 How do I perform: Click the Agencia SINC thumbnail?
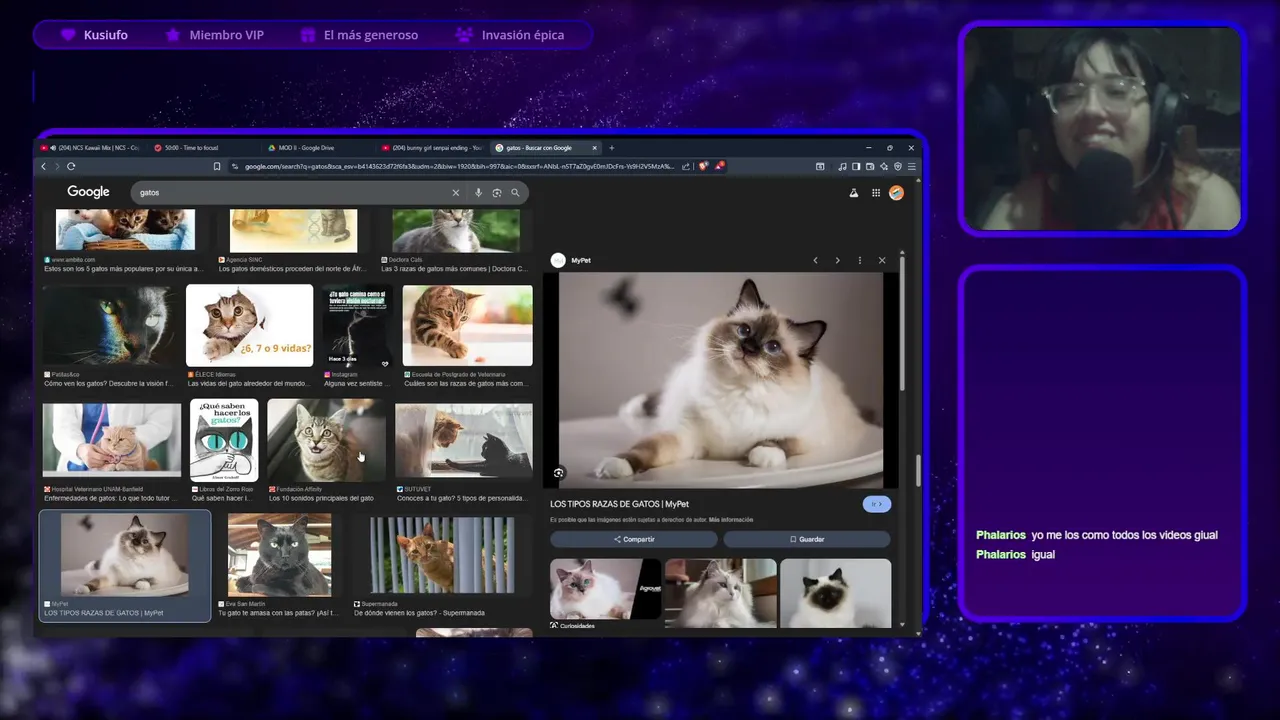point(293,231)
